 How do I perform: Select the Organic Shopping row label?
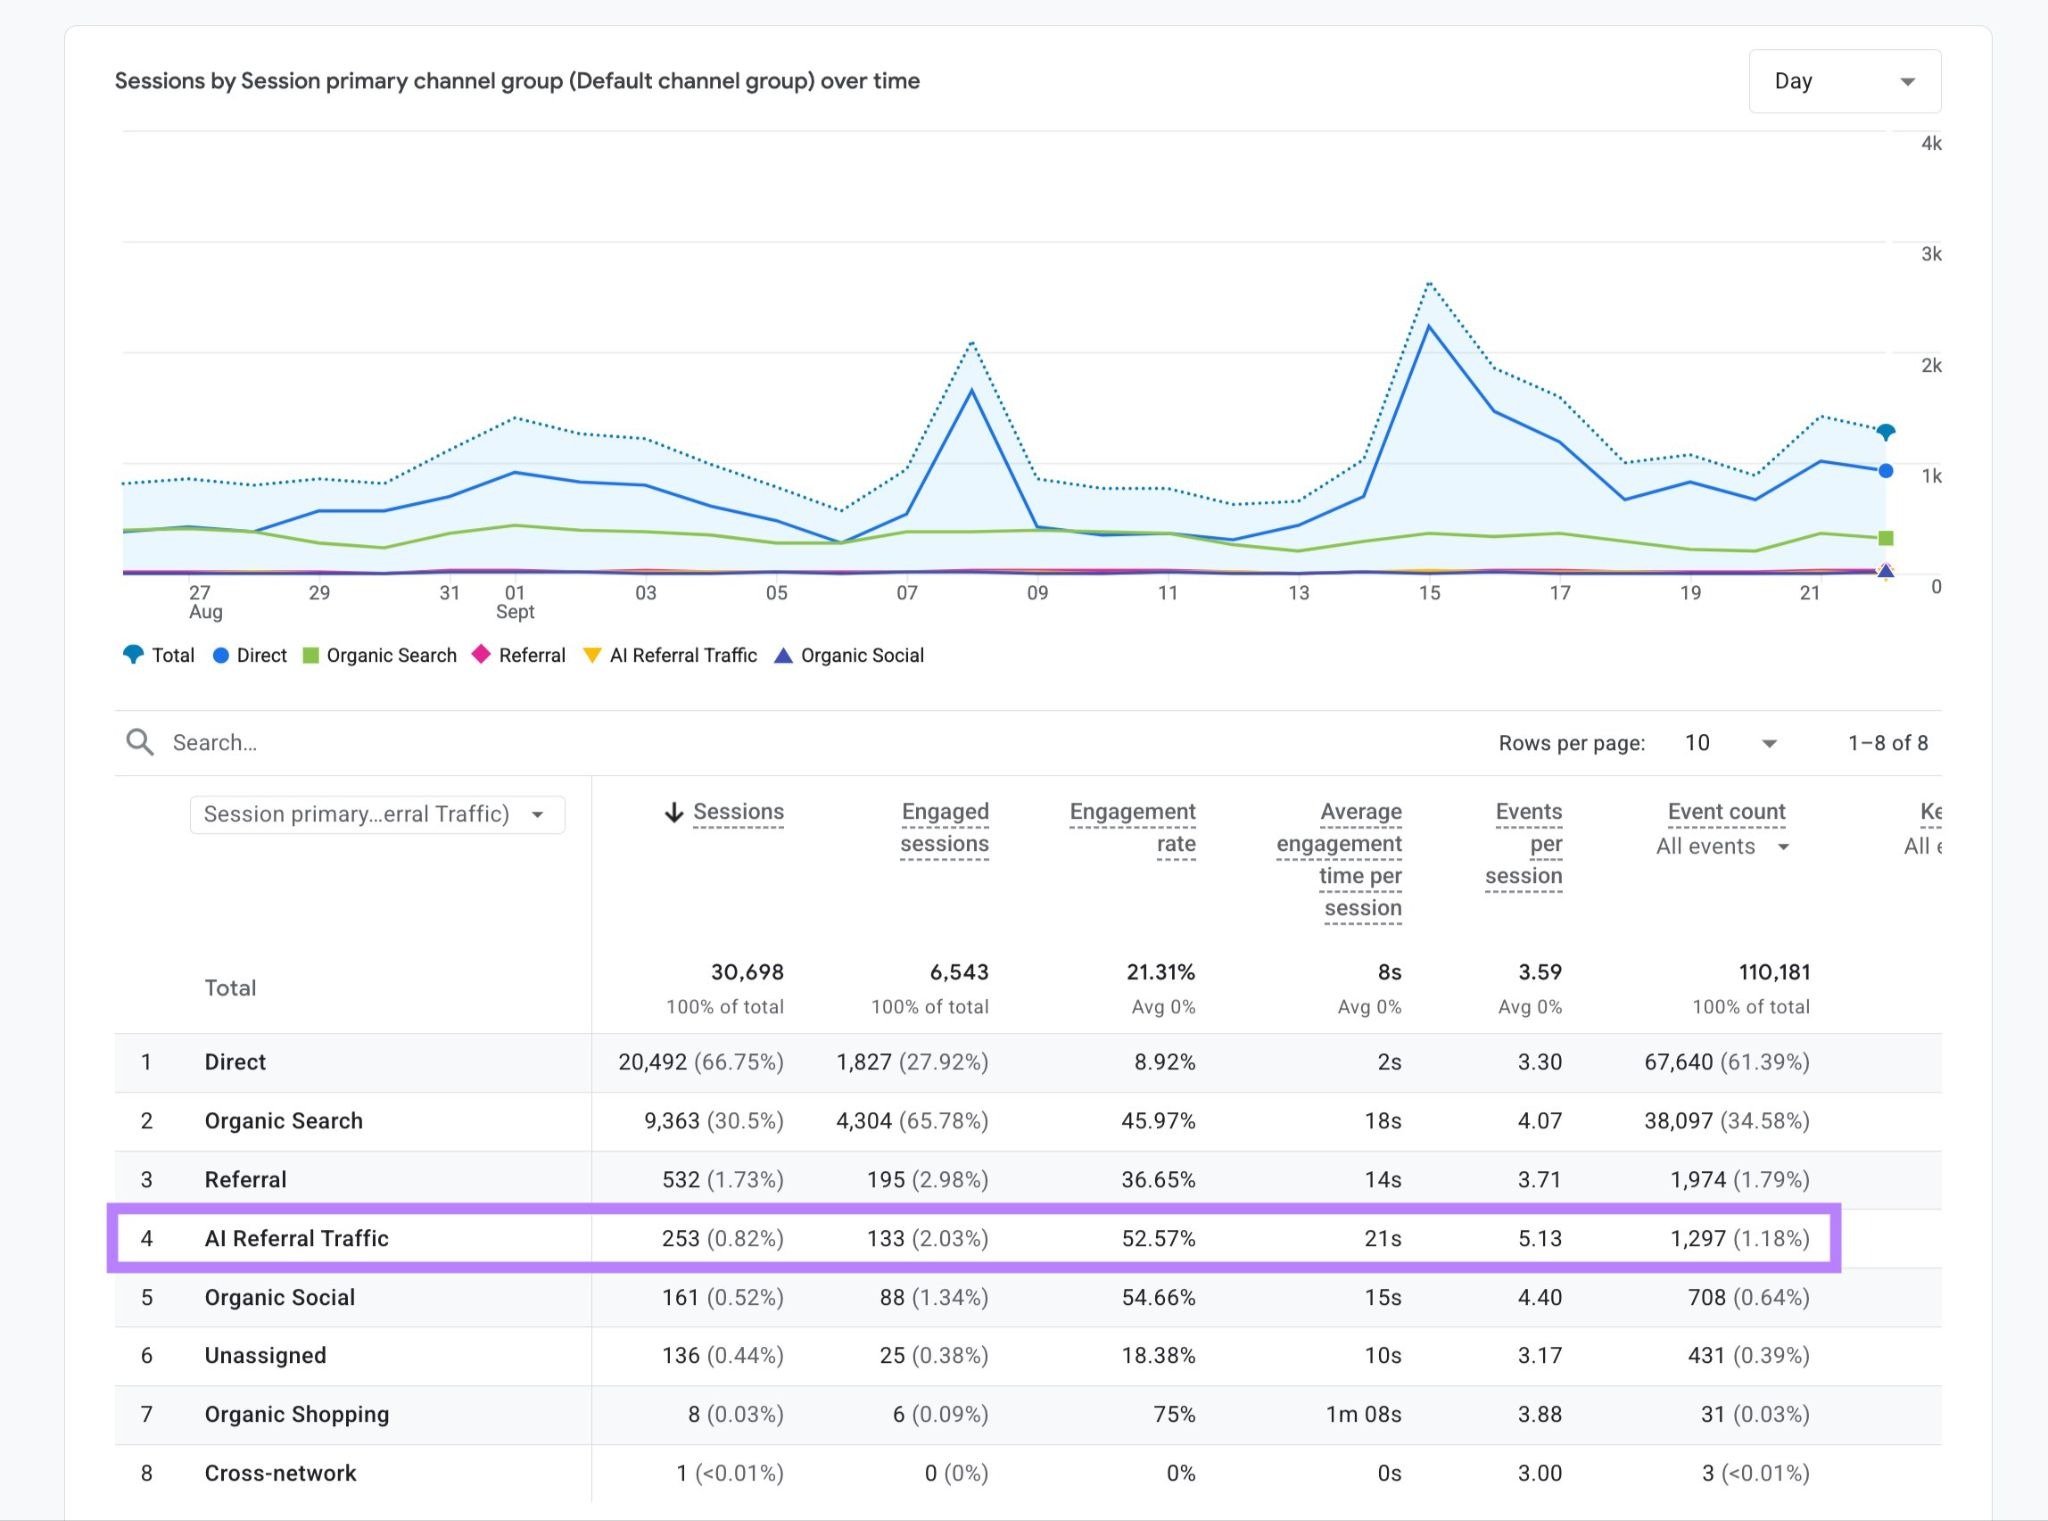[x=297, y=1415]
